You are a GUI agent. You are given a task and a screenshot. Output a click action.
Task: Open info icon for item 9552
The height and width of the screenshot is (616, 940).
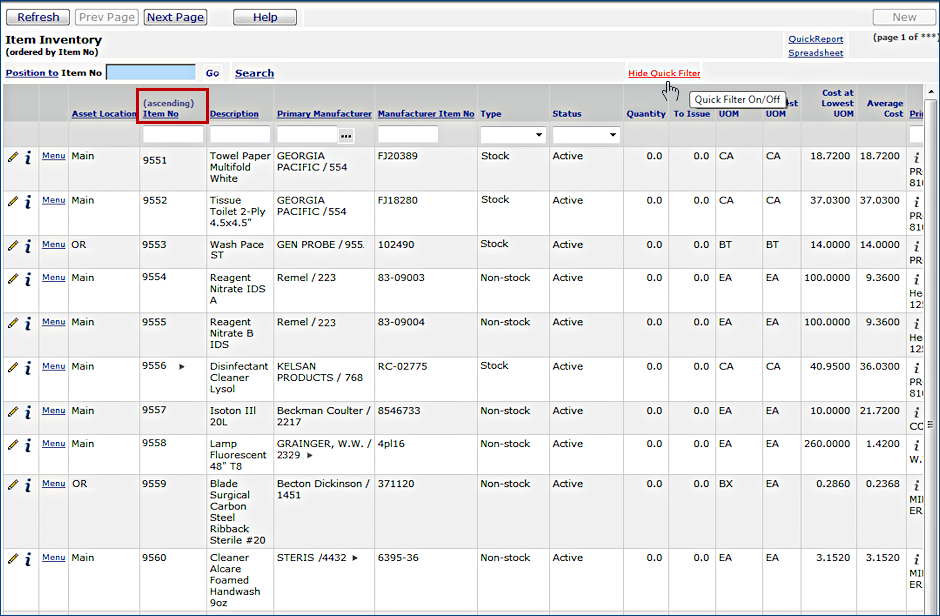[28, 201]
